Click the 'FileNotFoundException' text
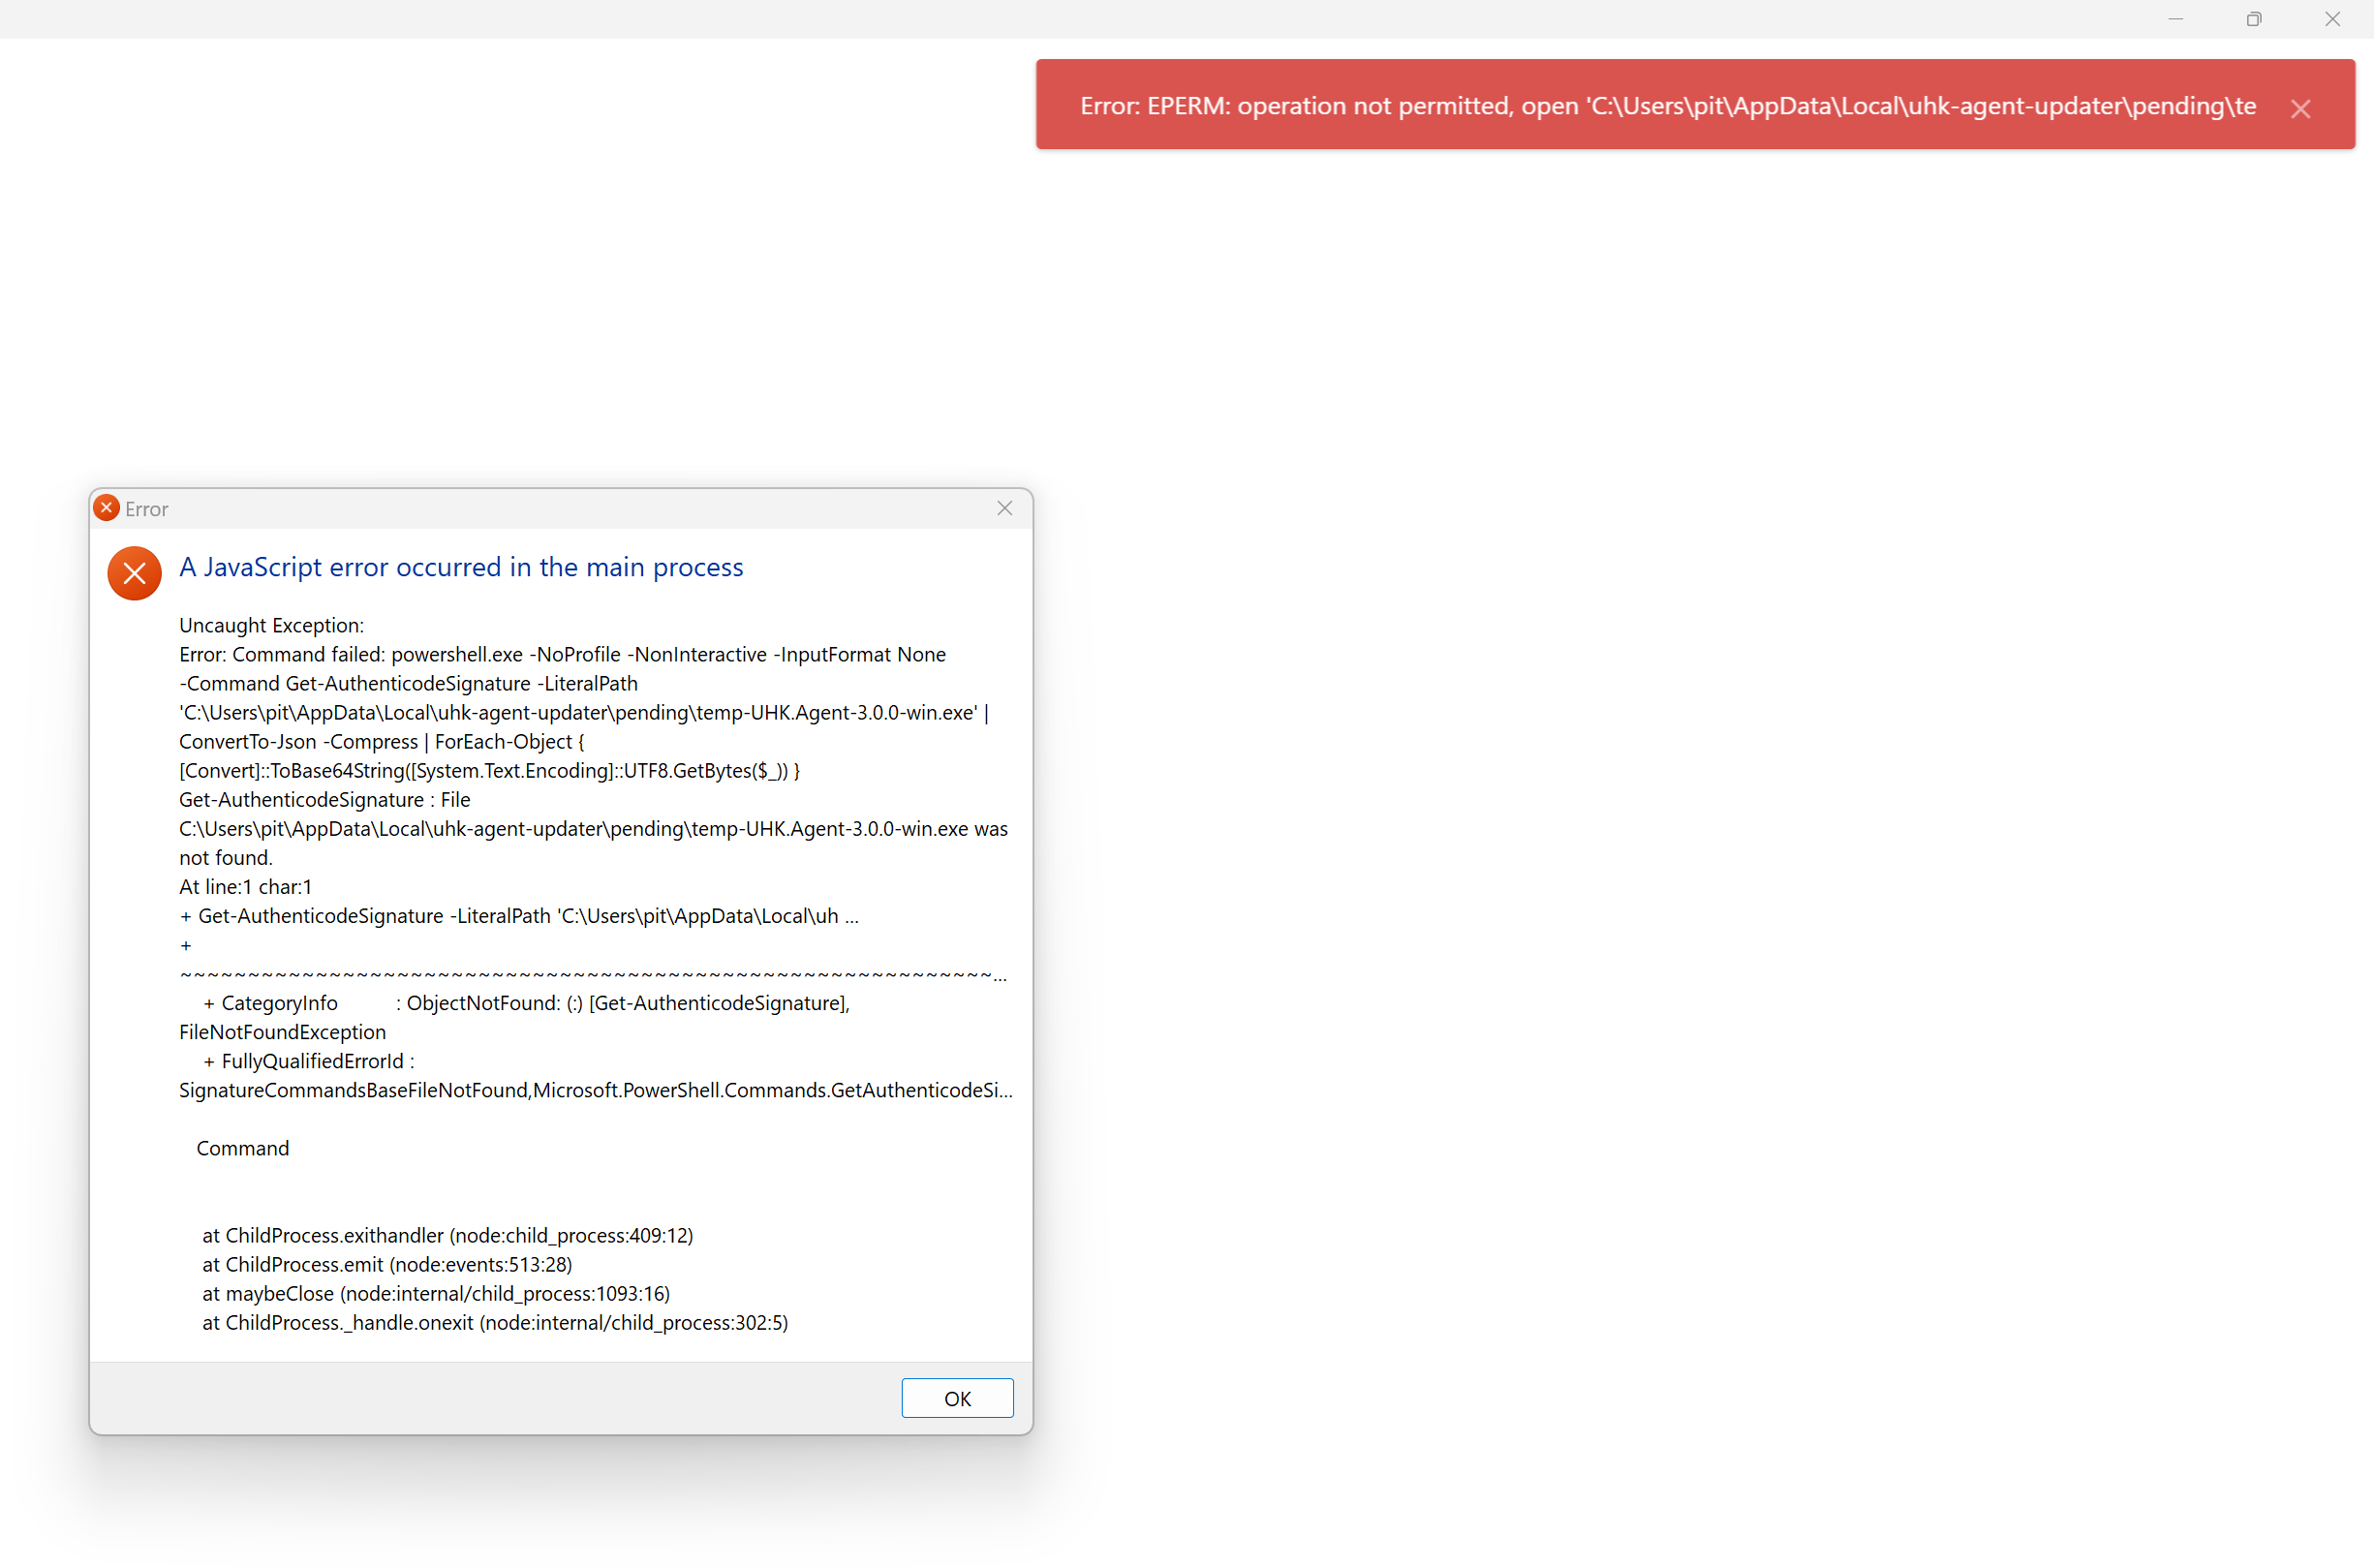The width and height of the screenshot is (2374, 1568). pos(282,1032)
